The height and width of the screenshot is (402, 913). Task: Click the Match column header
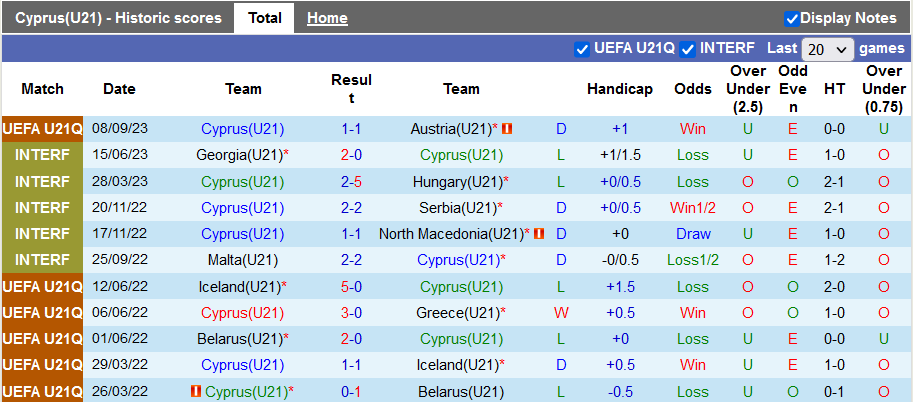point(43,89)
